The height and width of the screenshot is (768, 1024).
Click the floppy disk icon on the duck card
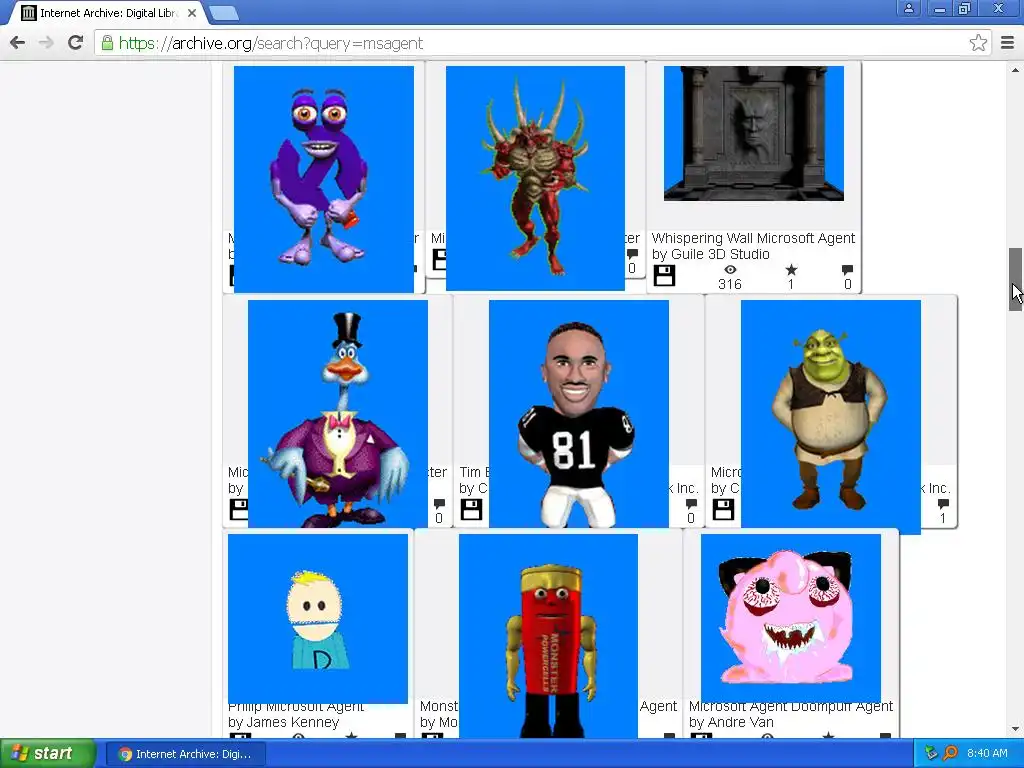[x=238, y=509]
